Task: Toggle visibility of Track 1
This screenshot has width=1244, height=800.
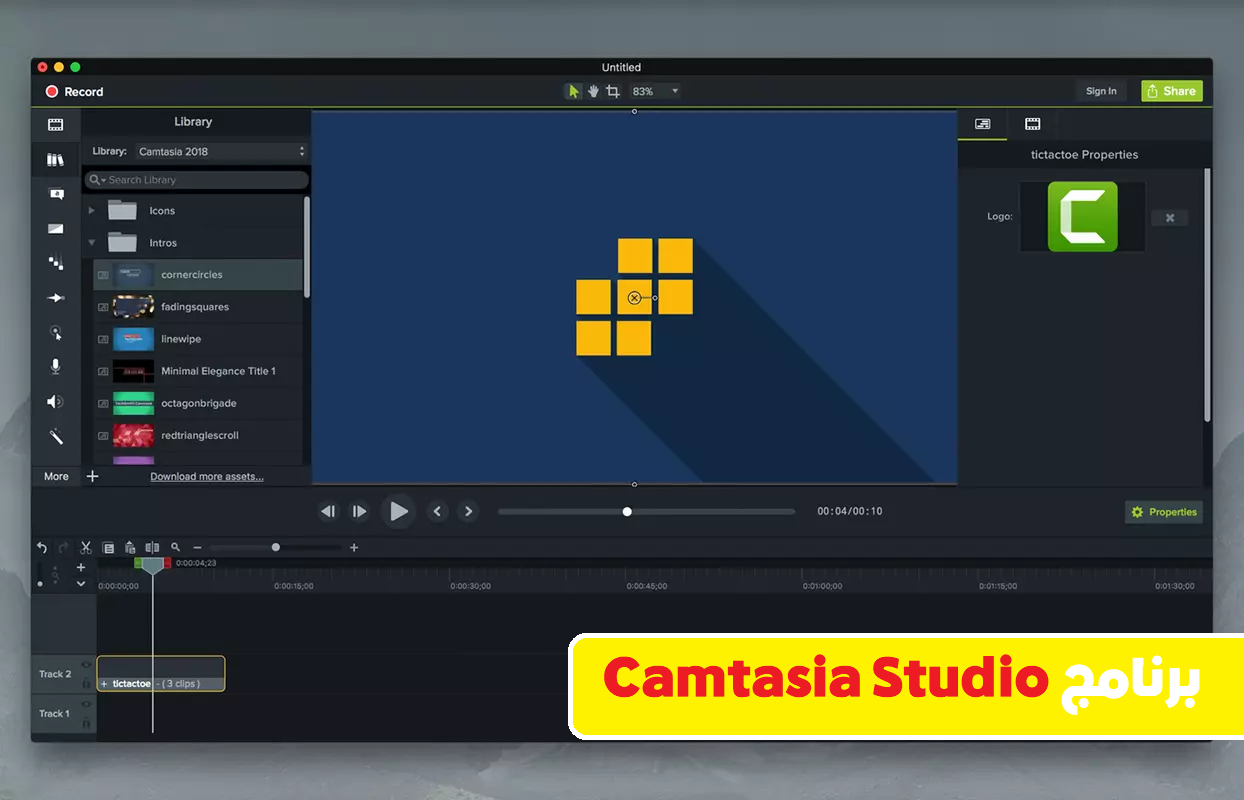Action: [86, 703]
